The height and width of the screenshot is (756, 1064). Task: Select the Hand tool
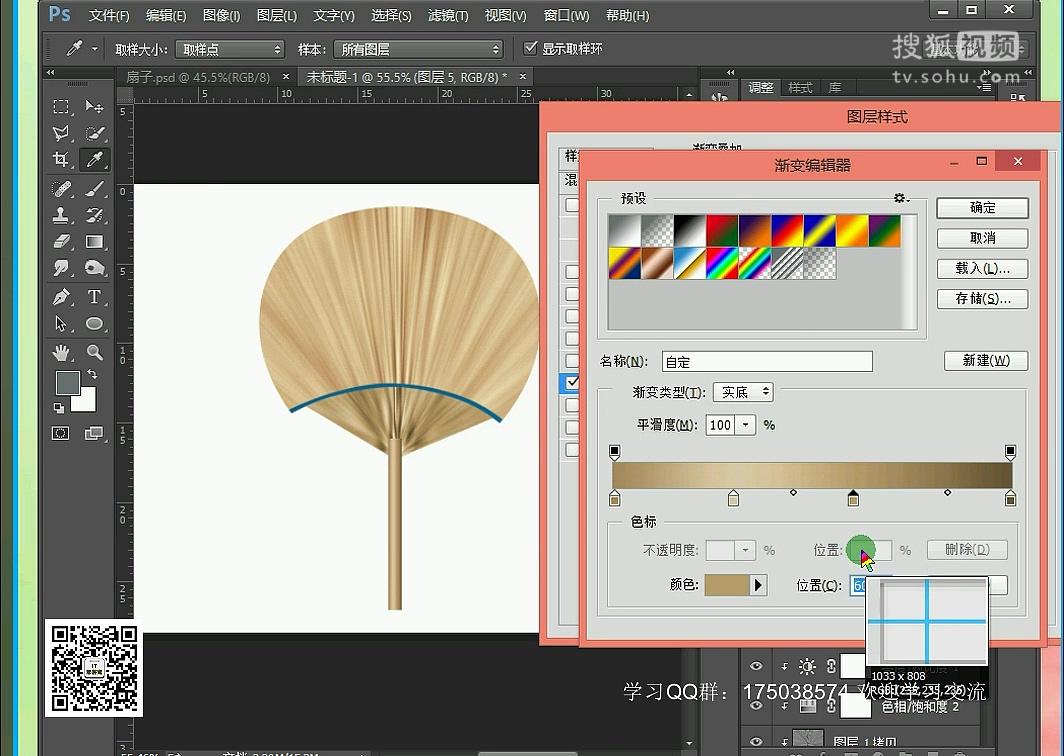coord(61,352)
